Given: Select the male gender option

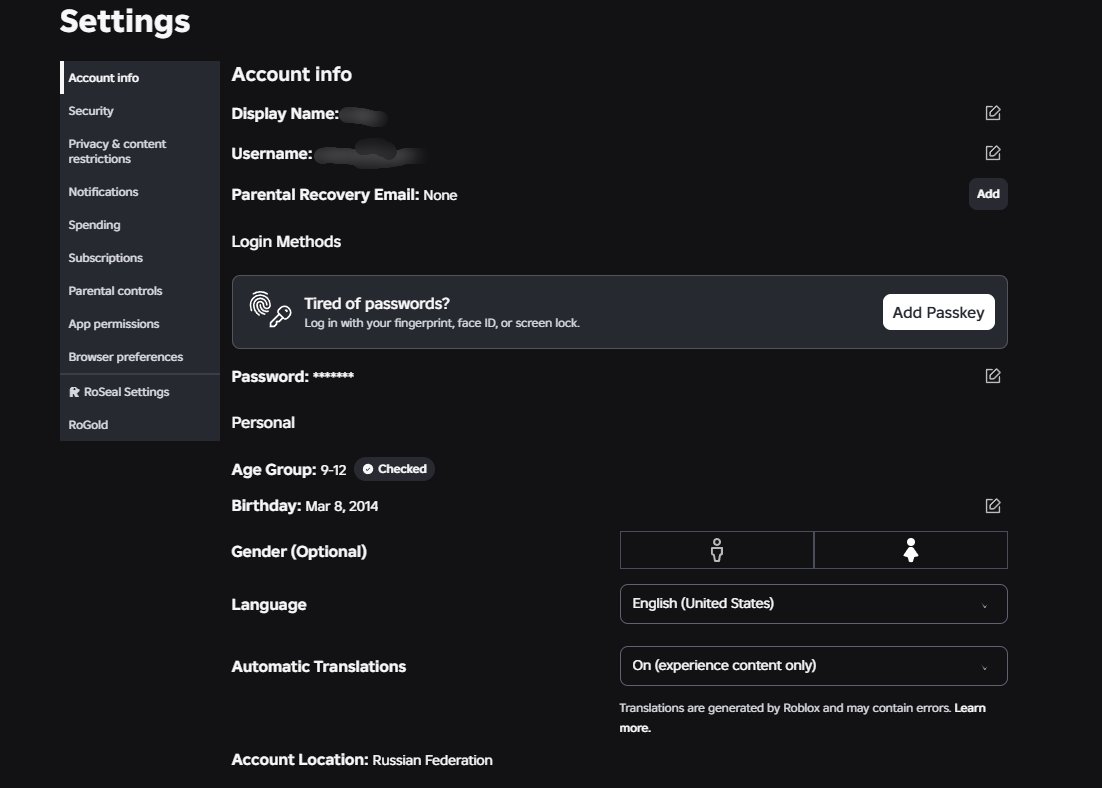Looking at the screenshot, I should 716,550.
